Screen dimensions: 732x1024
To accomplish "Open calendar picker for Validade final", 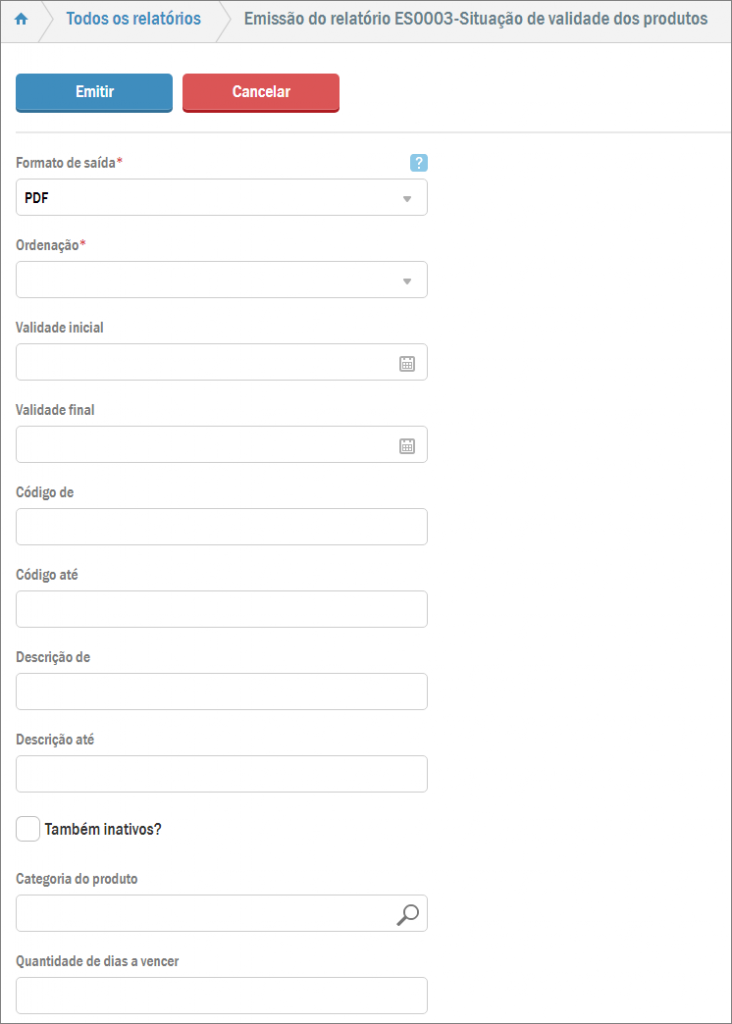I will (x=407, y=446).
